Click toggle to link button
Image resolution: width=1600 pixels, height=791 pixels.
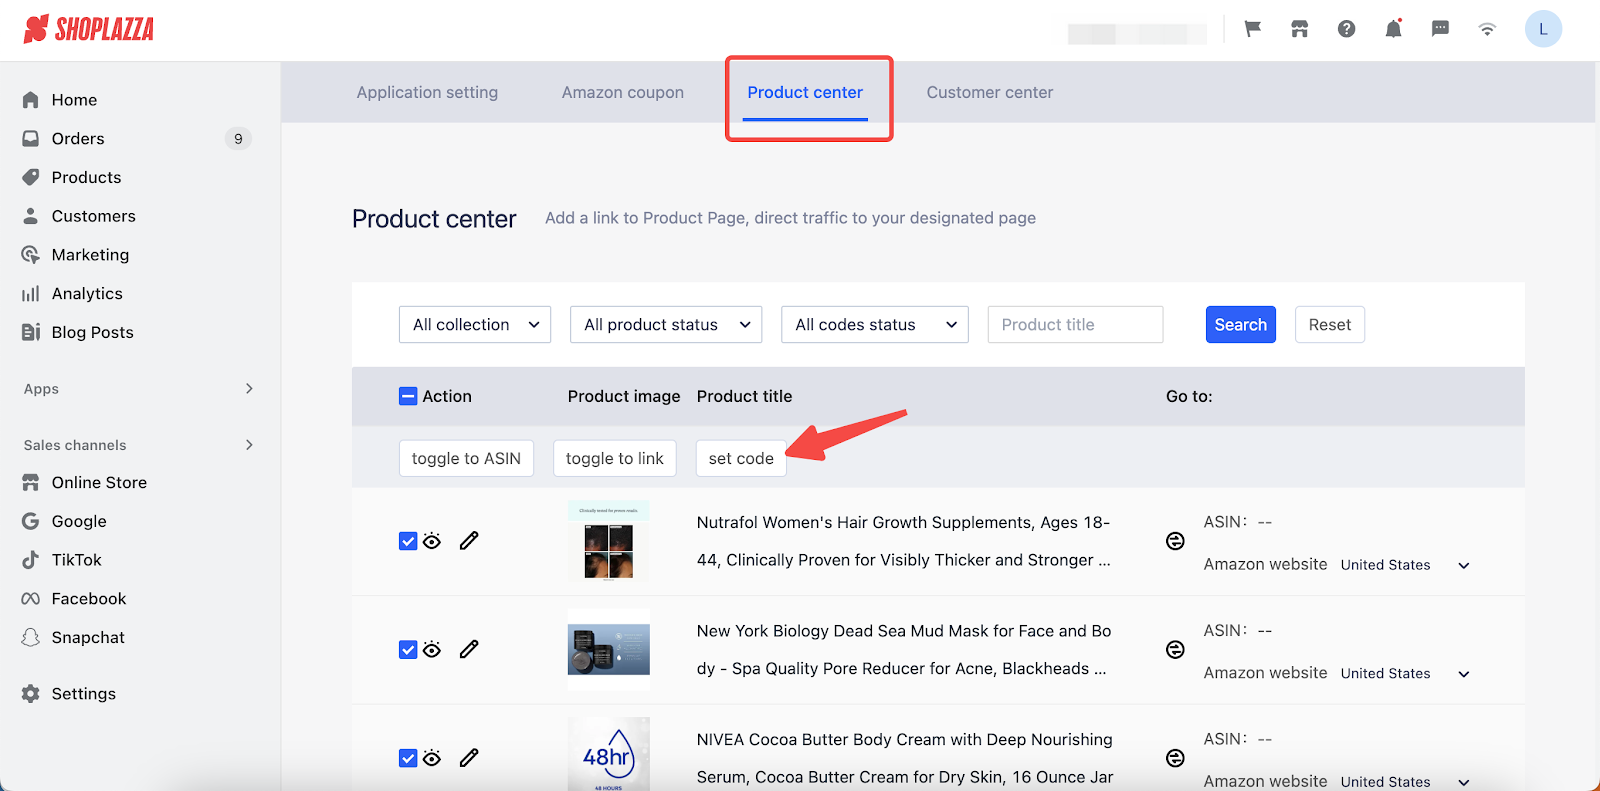point(615,459)
